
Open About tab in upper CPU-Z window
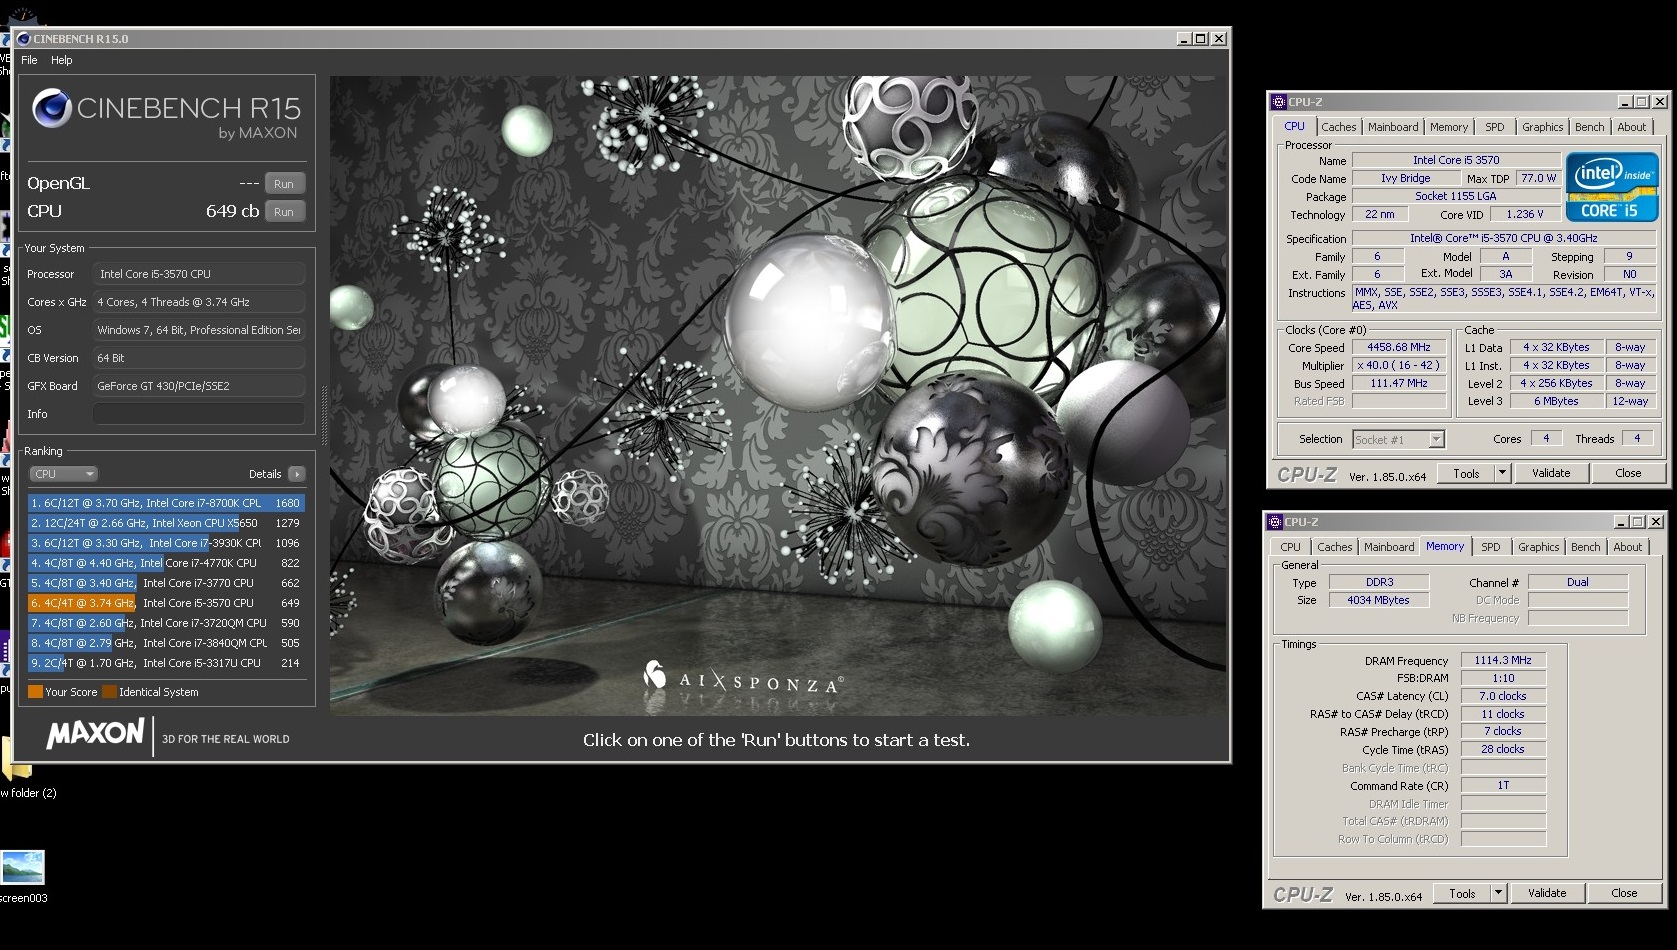(x=1631, y=127)
